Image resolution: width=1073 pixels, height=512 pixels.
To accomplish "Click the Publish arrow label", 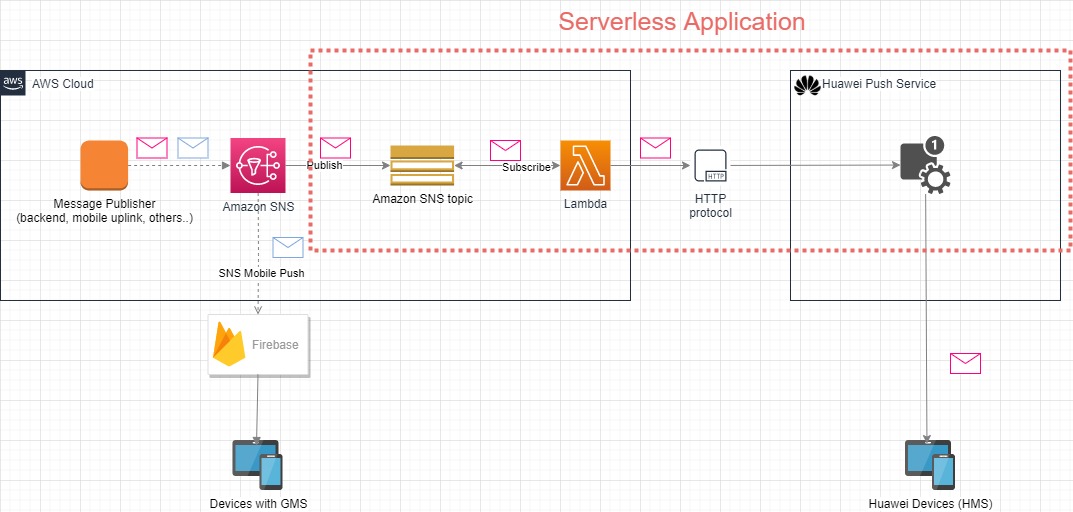I will [x=324, y=166].
